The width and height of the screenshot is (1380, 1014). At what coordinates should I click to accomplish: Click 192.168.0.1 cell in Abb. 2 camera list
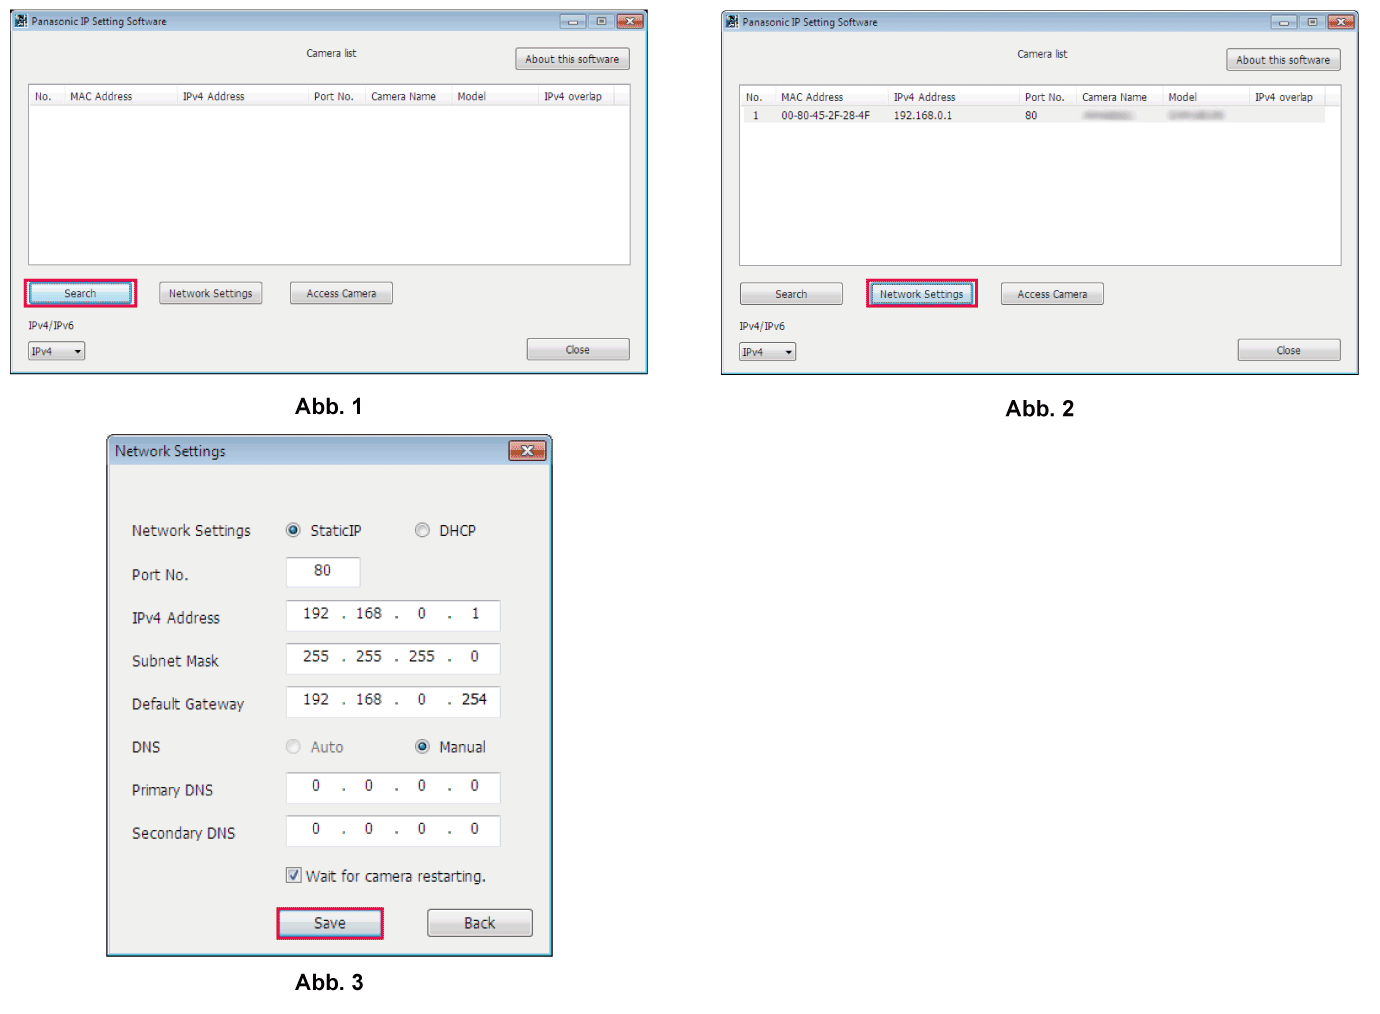922,115
